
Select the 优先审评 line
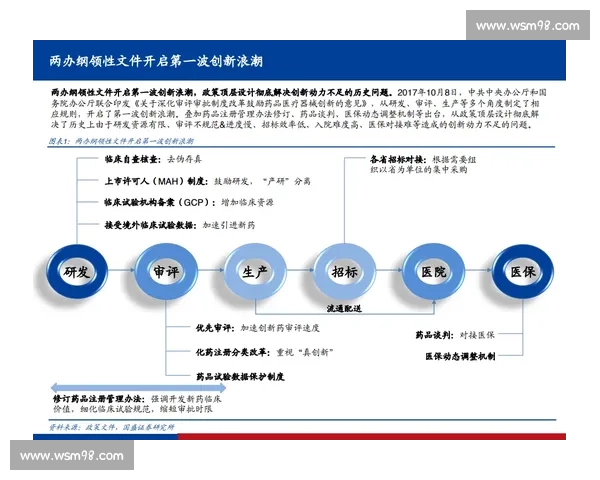[x=258, y=328]
